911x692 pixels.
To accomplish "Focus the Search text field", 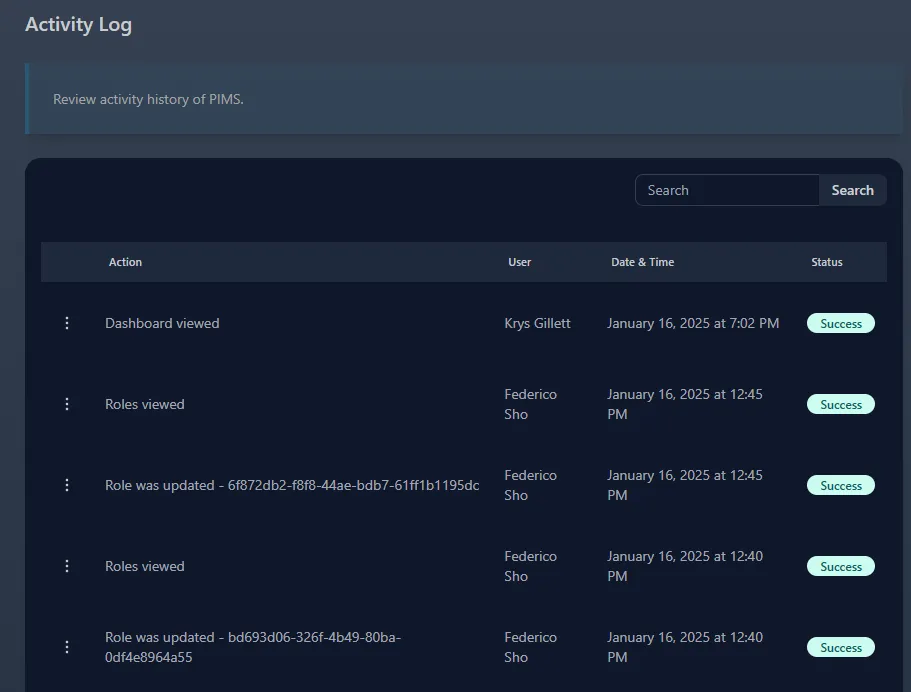I will click(x=727, y=190).
